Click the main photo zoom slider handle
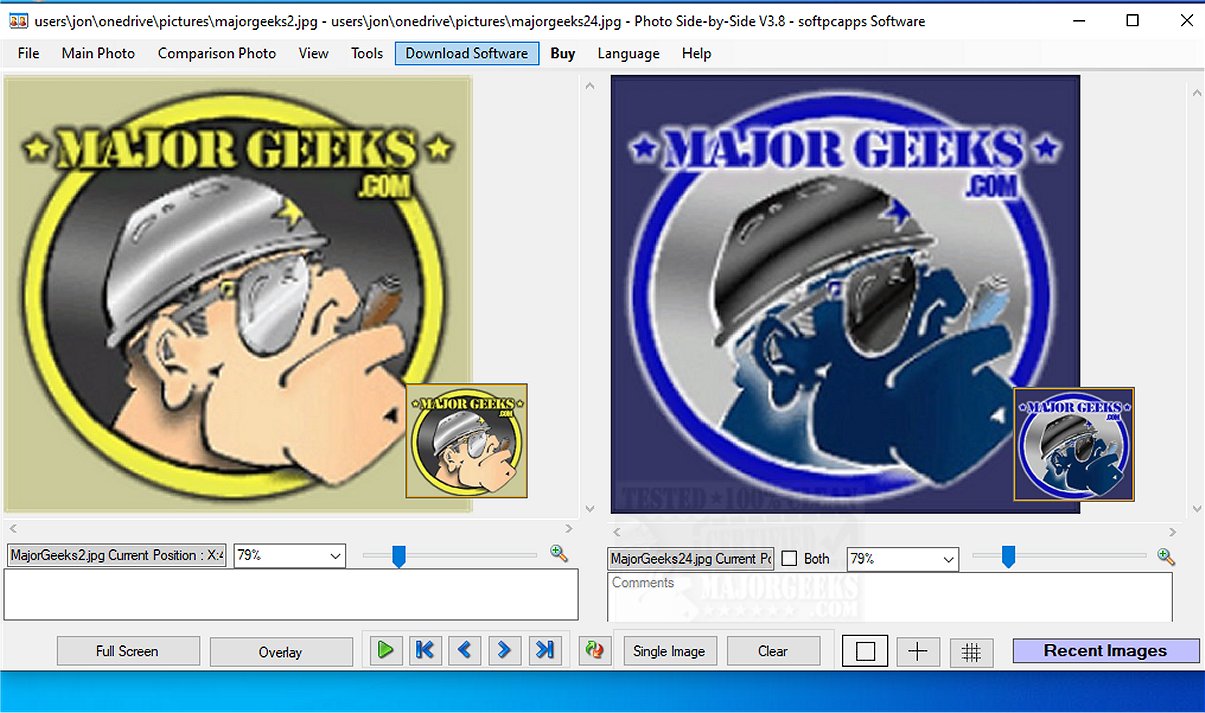 (x=398, y=556)
